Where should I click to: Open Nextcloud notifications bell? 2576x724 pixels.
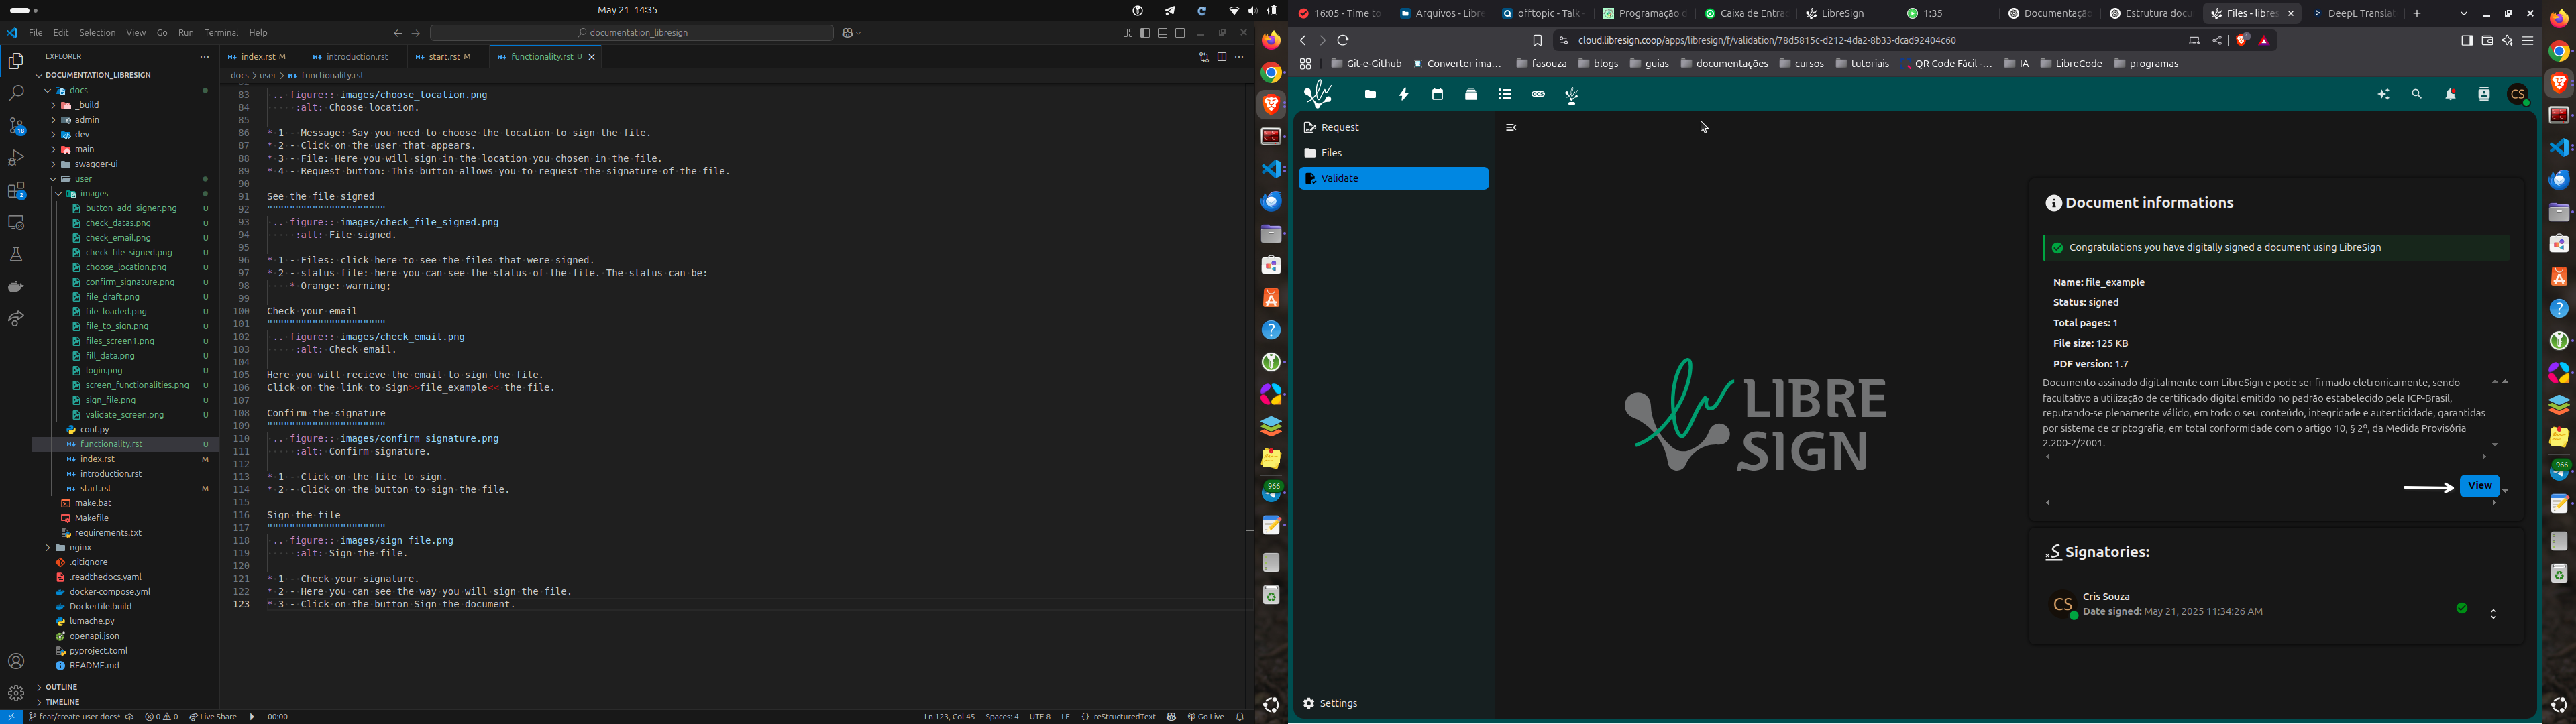pos(2451,95)
